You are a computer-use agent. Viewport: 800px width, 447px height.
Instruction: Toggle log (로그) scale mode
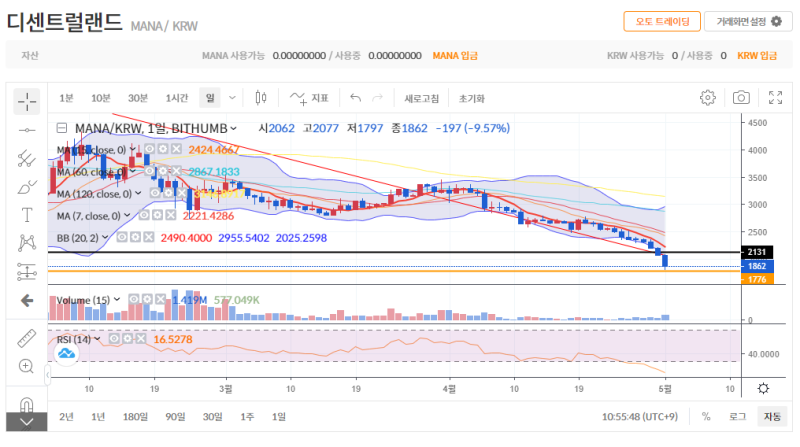737,416
